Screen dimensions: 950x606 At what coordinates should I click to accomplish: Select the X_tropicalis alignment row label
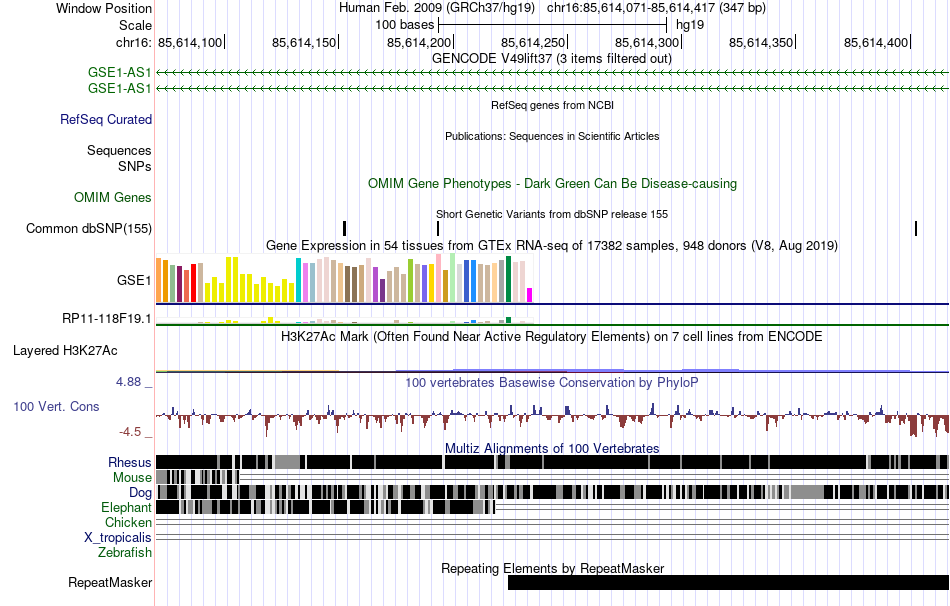(x=118, y=538)
